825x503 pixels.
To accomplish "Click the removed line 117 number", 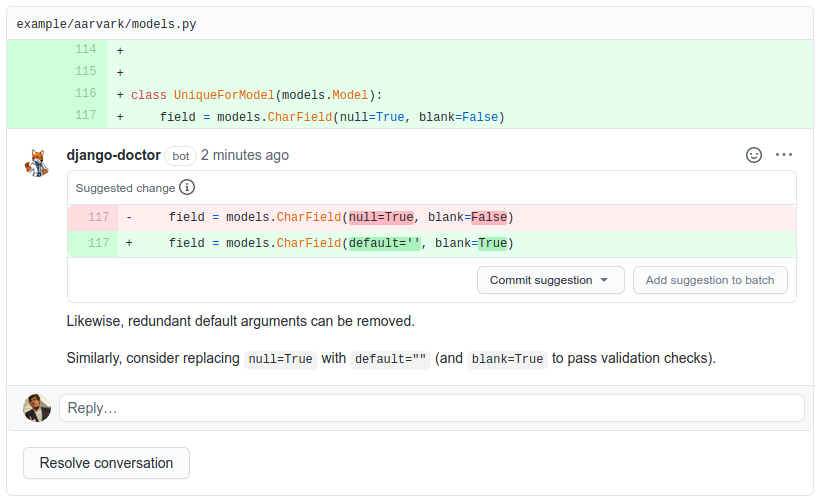I will [x=98, y=218].
